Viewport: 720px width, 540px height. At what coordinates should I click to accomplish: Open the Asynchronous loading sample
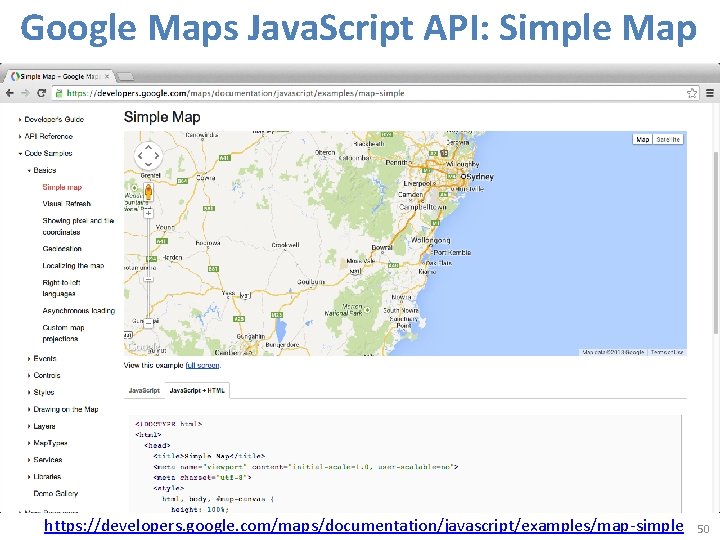(79, 311)
